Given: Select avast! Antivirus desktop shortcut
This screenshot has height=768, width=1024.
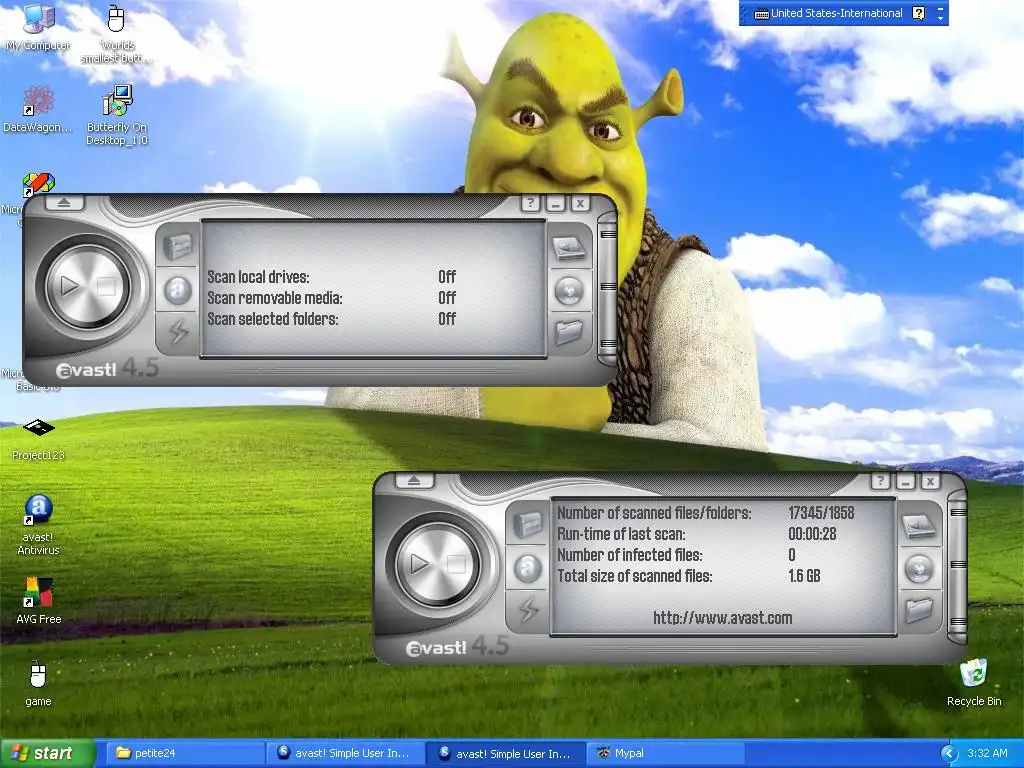Looking at the screenshot, I should [38, 526].
